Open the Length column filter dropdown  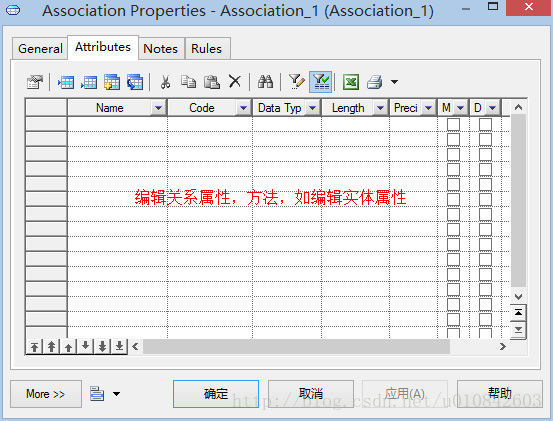380,108
